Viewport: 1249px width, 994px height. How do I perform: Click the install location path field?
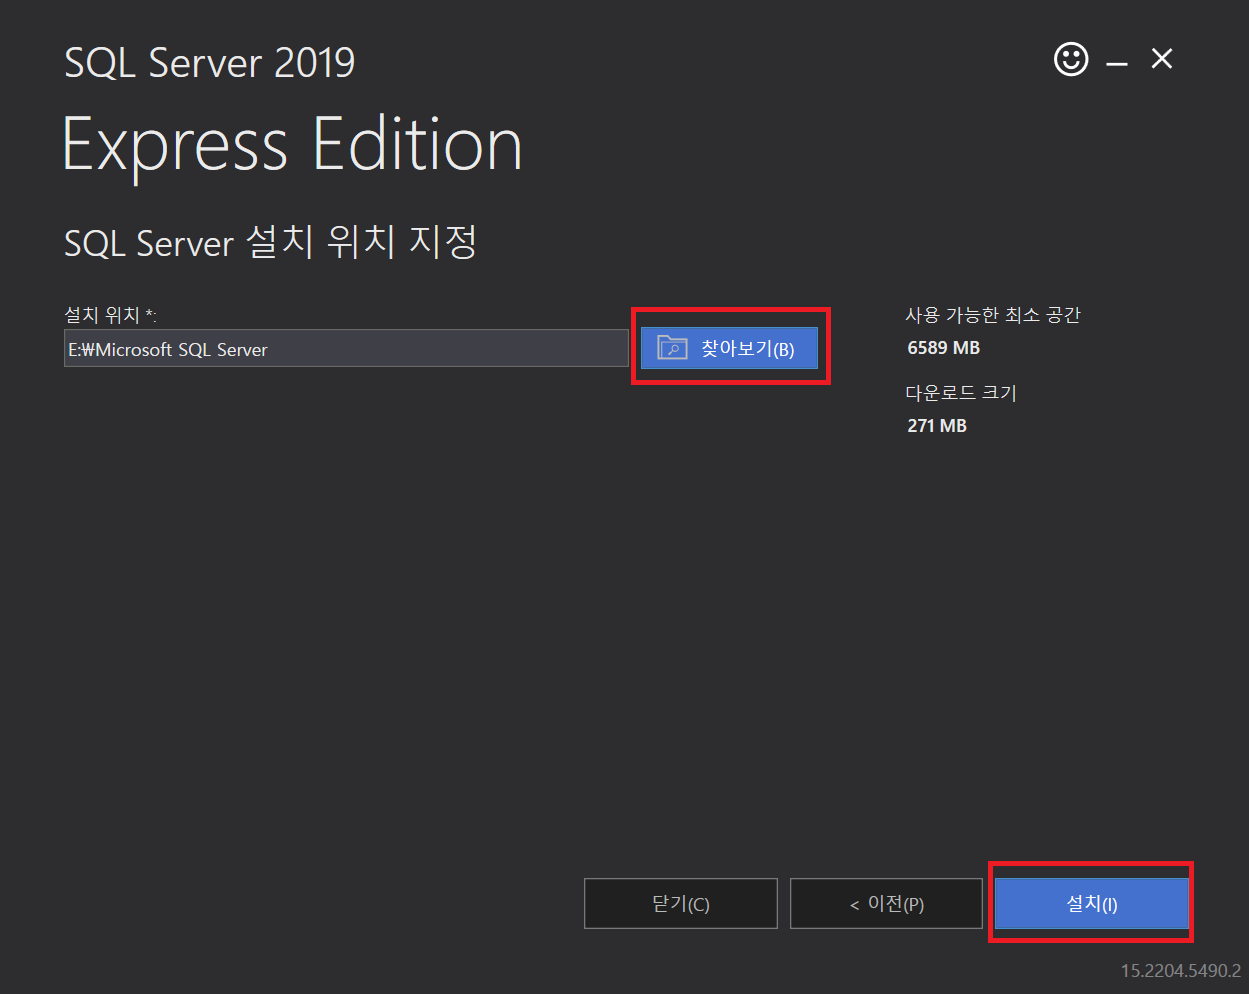pos(346,349)
